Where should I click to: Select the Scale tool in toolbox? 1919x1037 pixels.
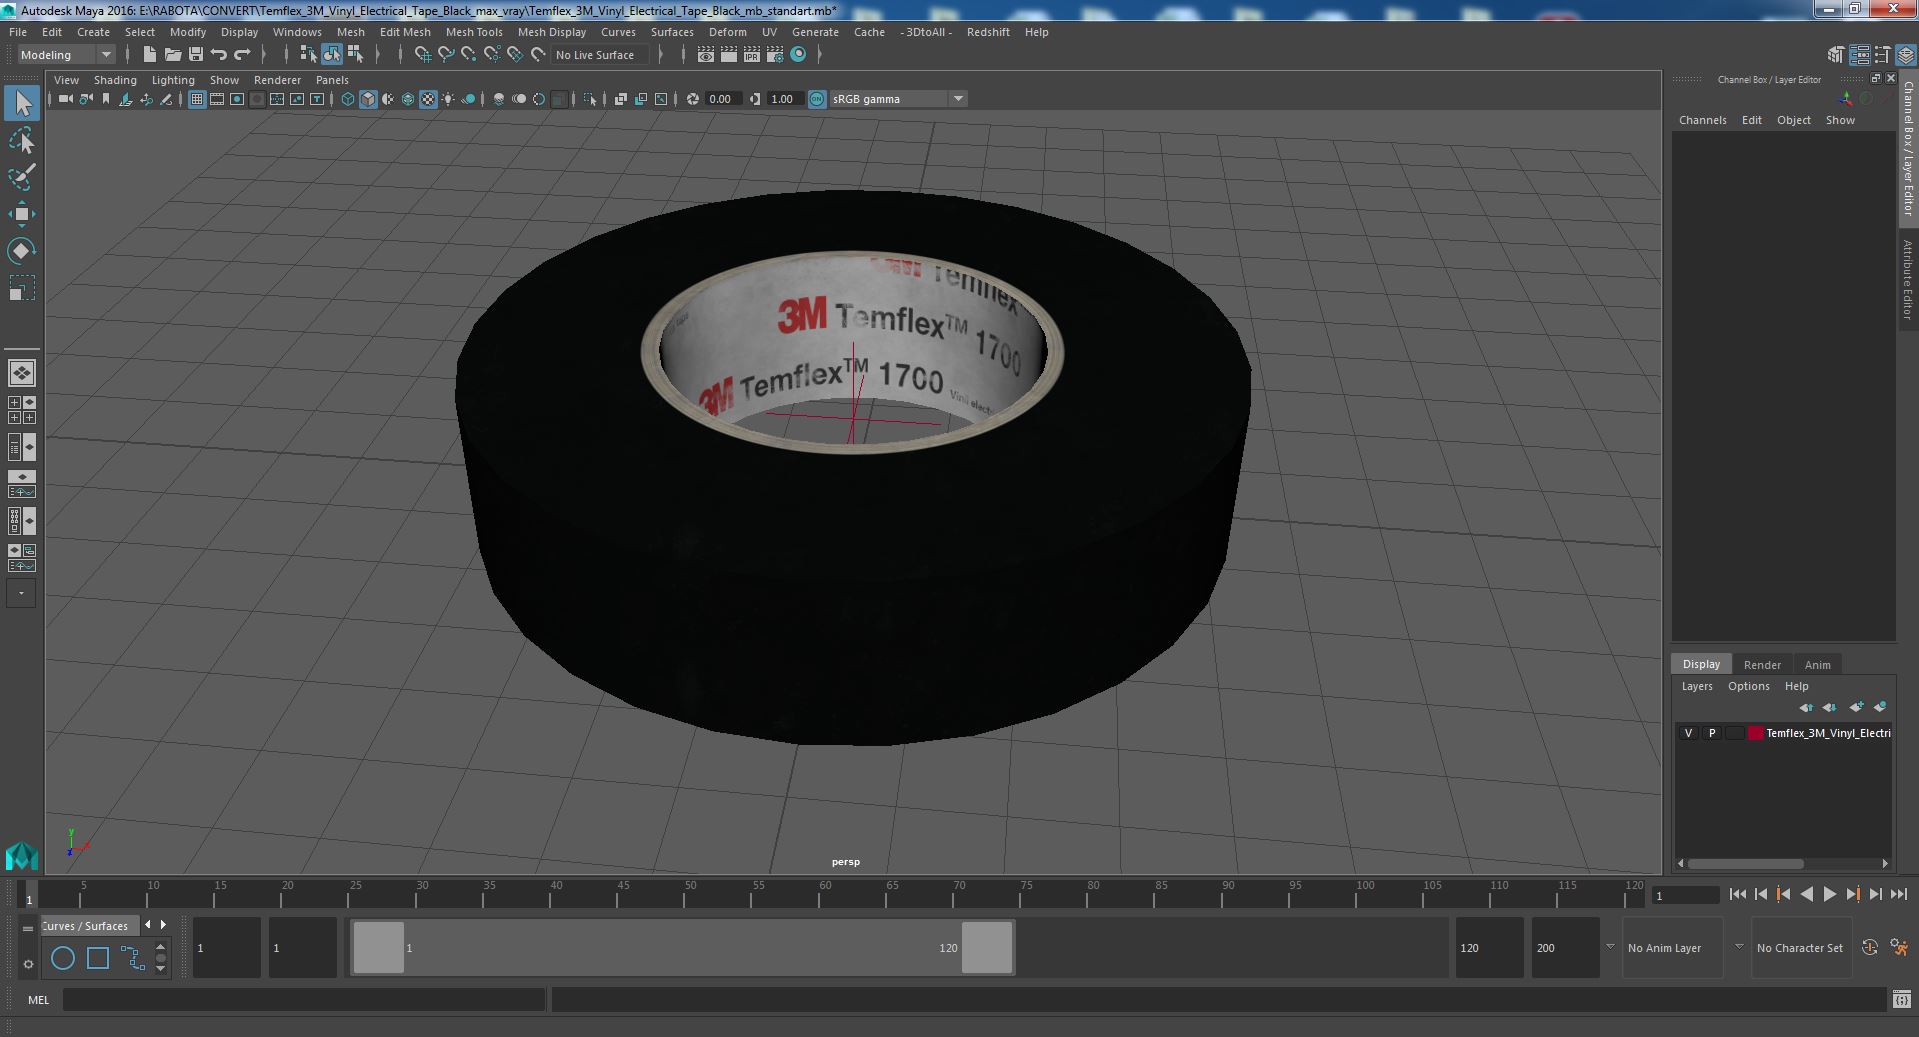click(x=22, y=288)
